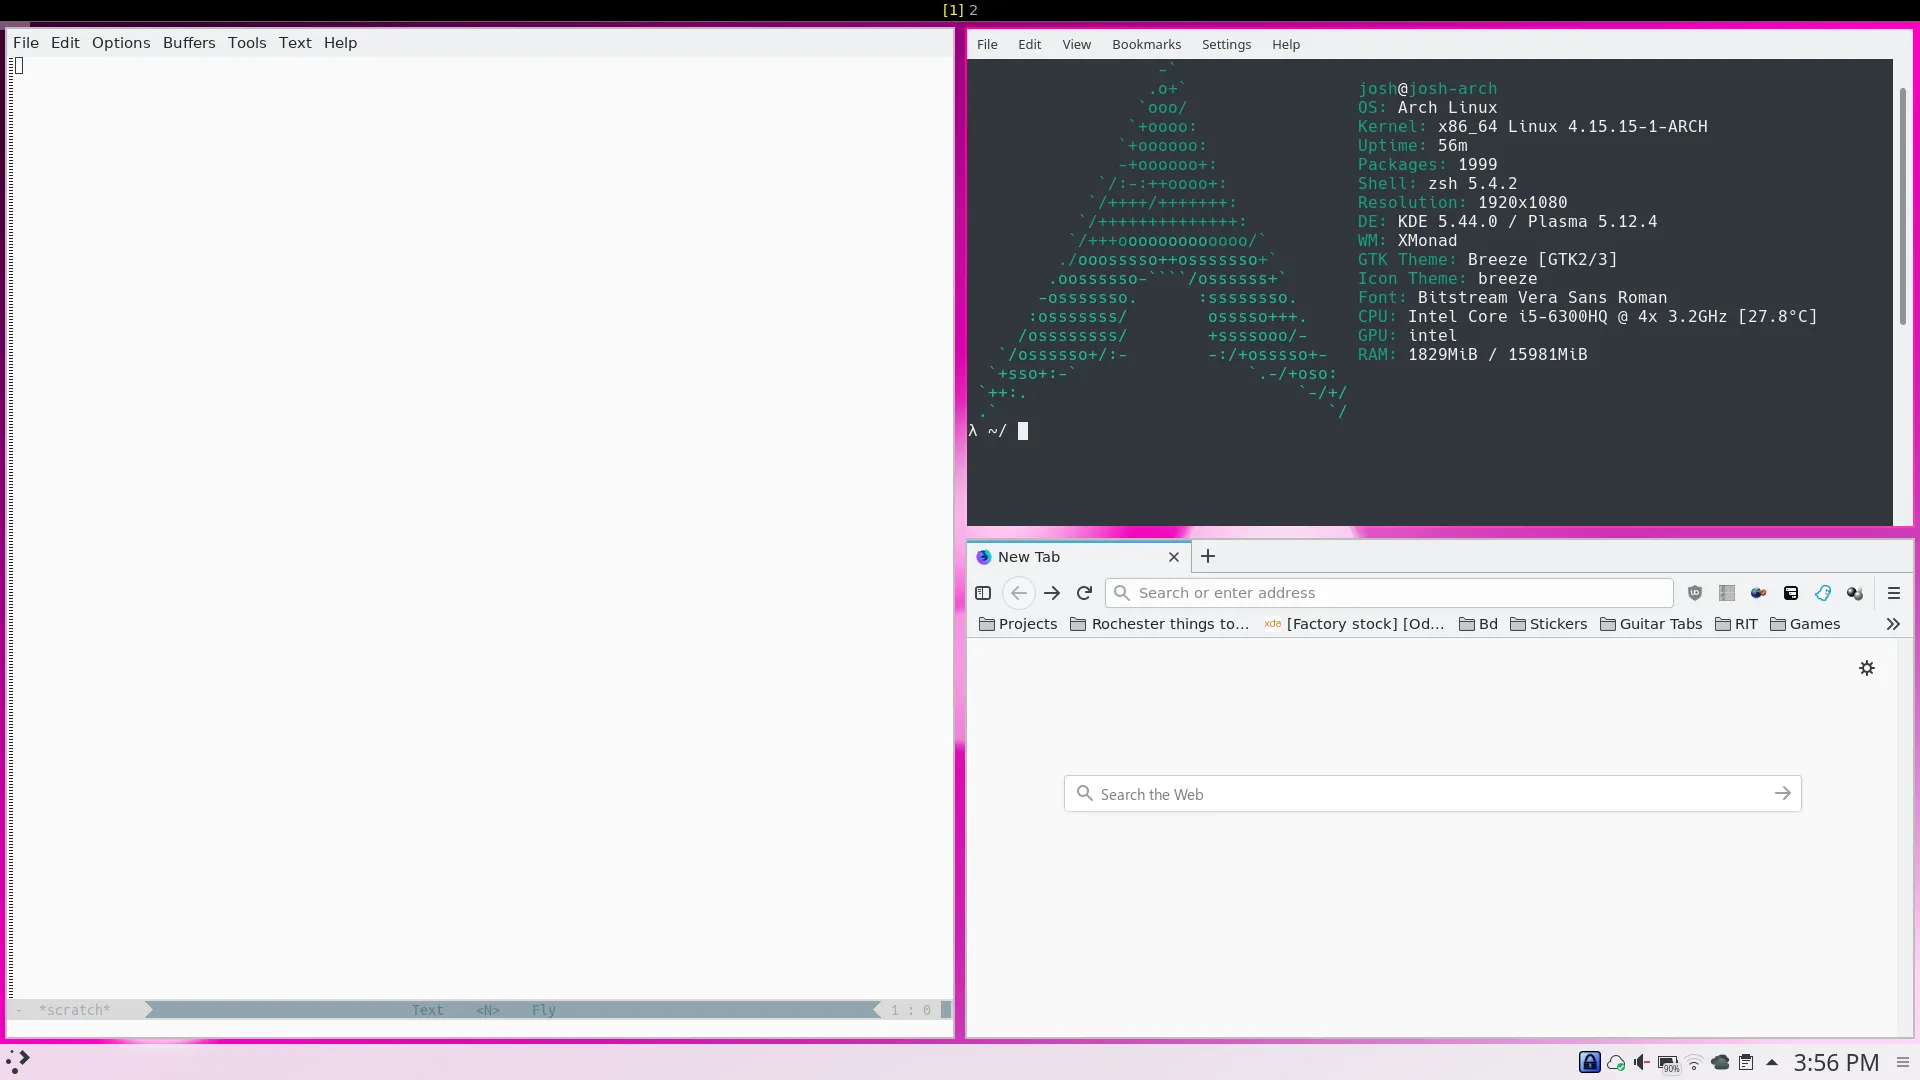
Task: Select the New Tab browser tab
Action: click(x=1030, y=556)
